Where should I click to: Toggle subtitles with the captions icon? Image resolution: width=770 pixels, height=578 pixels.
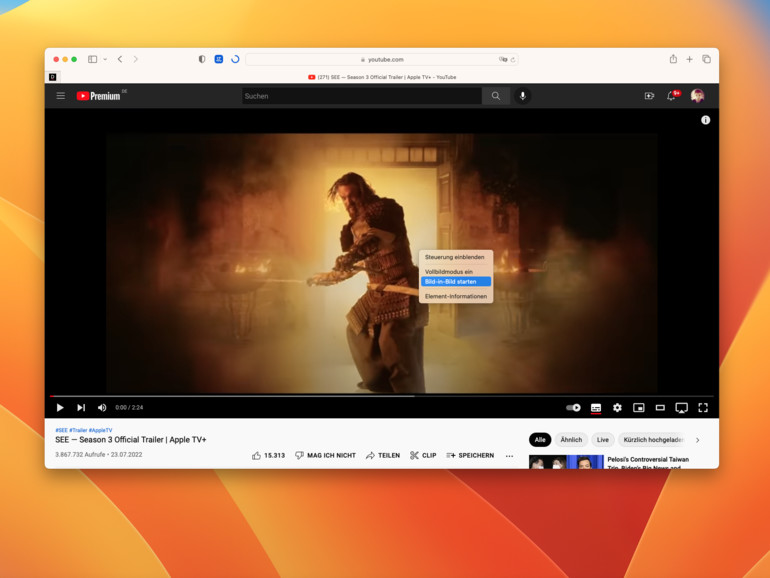point(596,408)
